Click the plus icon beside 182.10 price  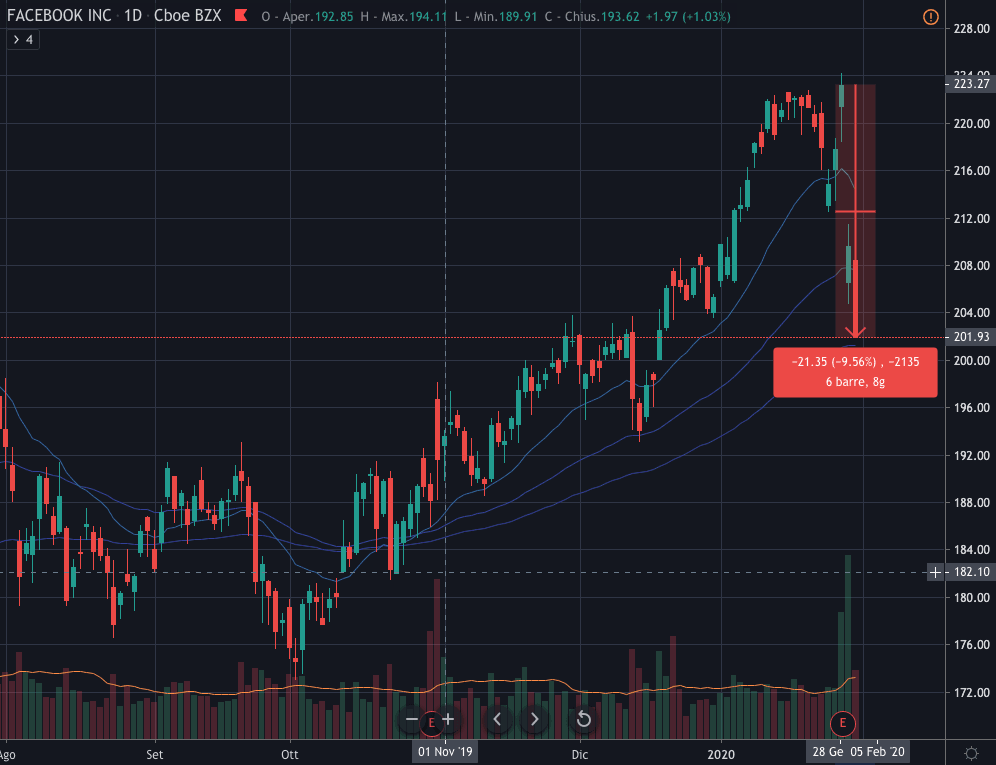click(x=934, y=572)
